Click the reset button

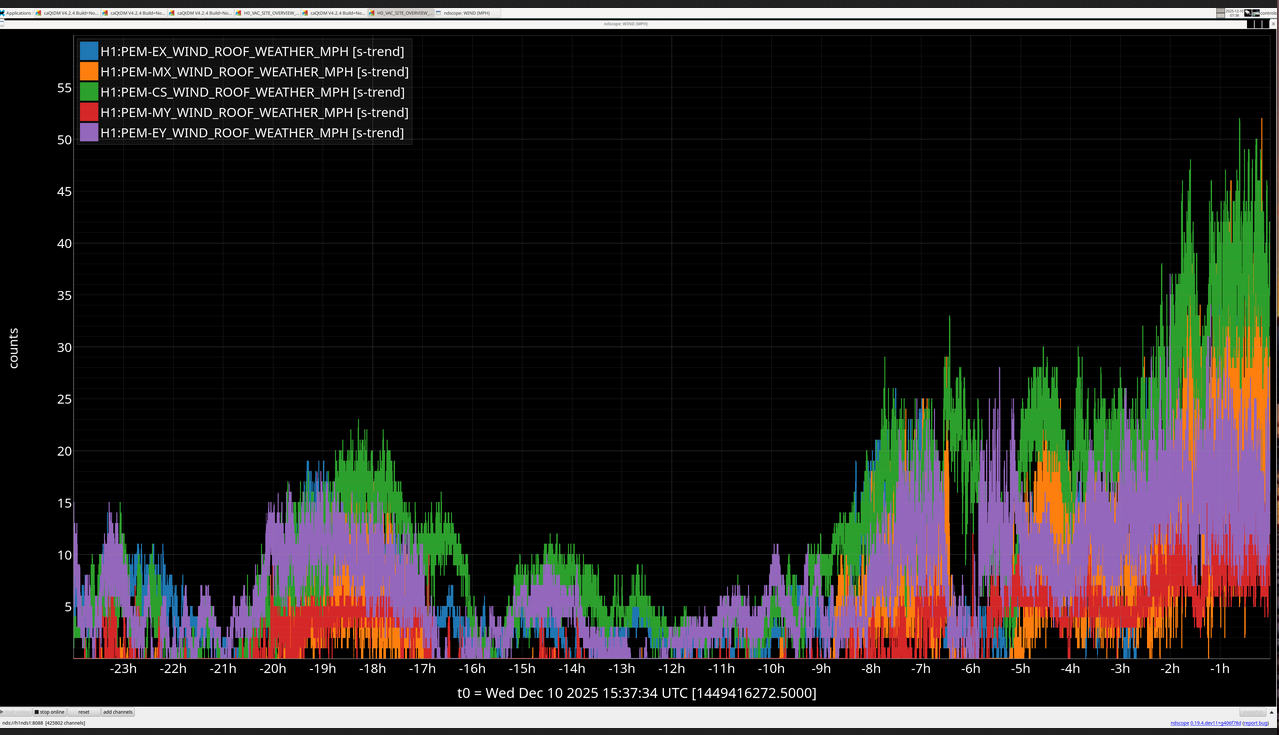84,712
